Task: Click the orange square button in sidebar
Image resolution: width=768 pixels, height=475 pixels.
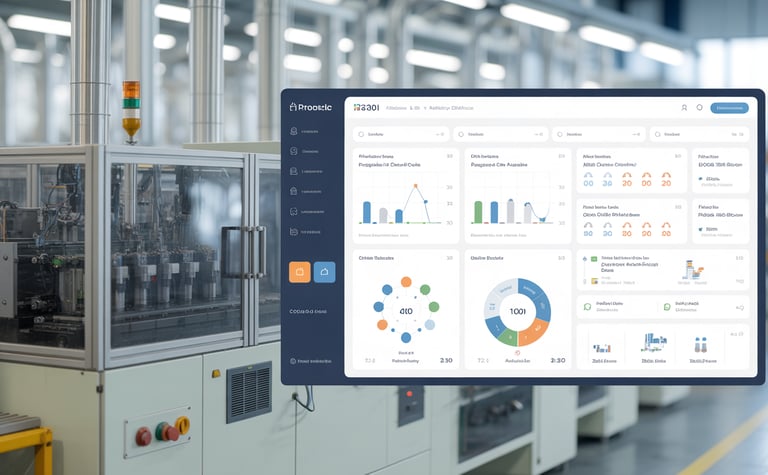Action: pos(300,272)
